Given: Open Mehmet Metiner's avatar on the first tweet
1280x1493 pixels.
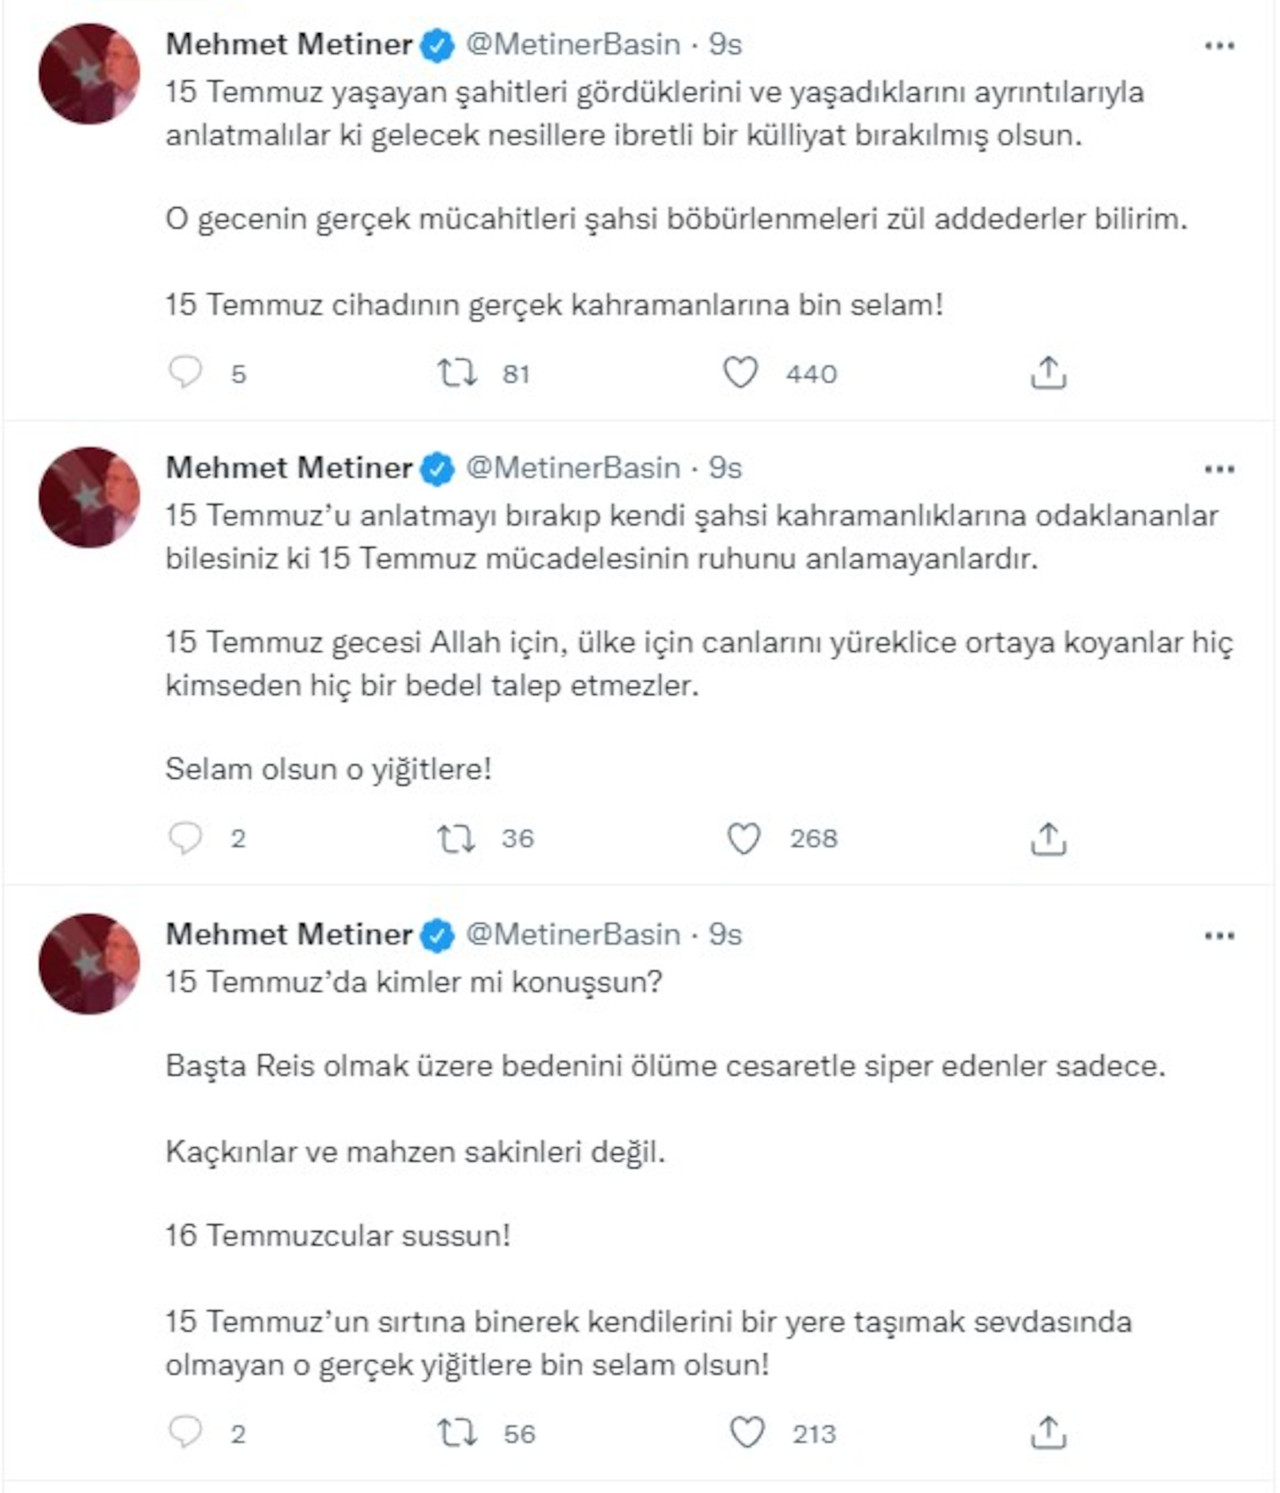Looking at the screenshot, I should coord(89,74).
